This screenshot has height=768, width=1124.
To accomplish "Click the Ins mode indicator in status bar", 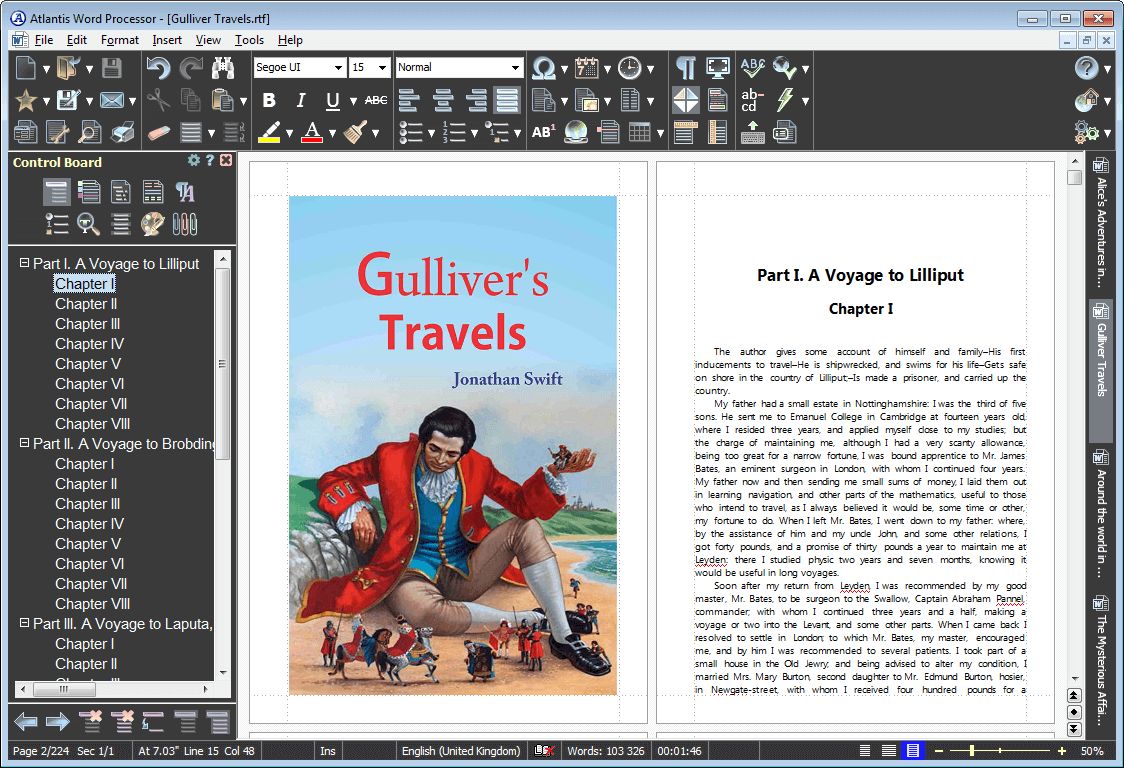I will pyautogui.click(x=328, y=751).
